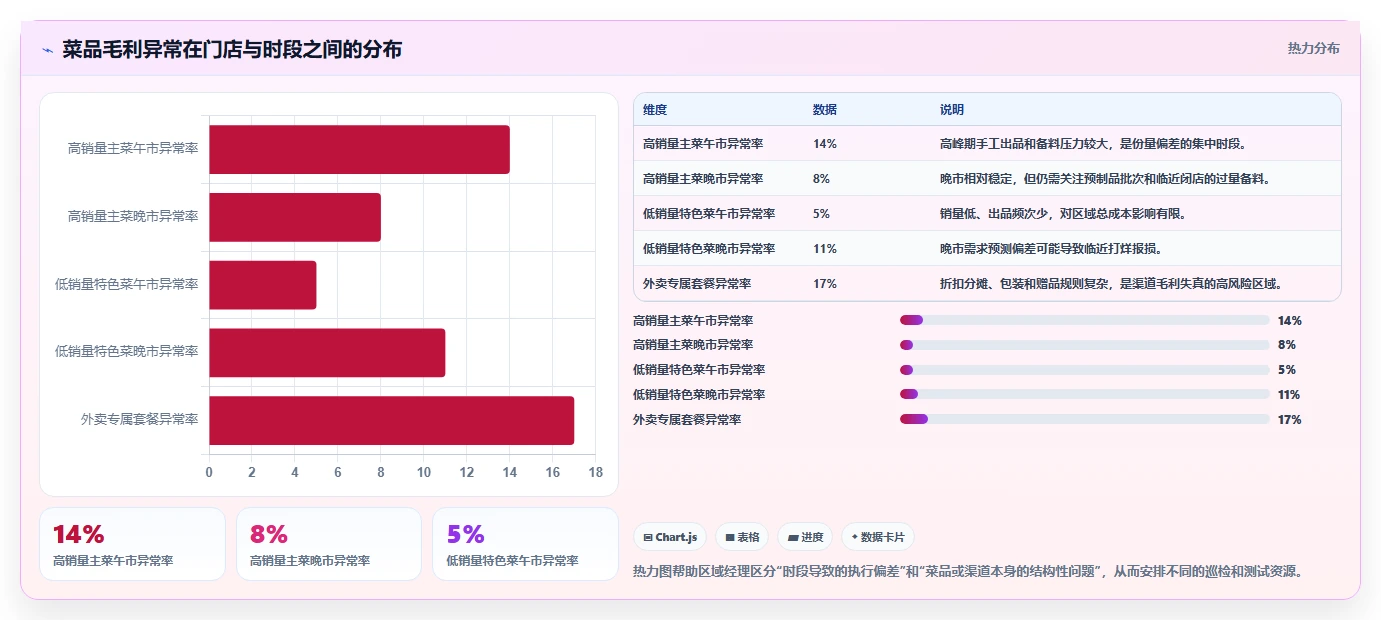The image size is (1381, 620).
Task: Select the 低销量特色菜晚市异常率 bar in chart
Action: click(x=327, y=352)
